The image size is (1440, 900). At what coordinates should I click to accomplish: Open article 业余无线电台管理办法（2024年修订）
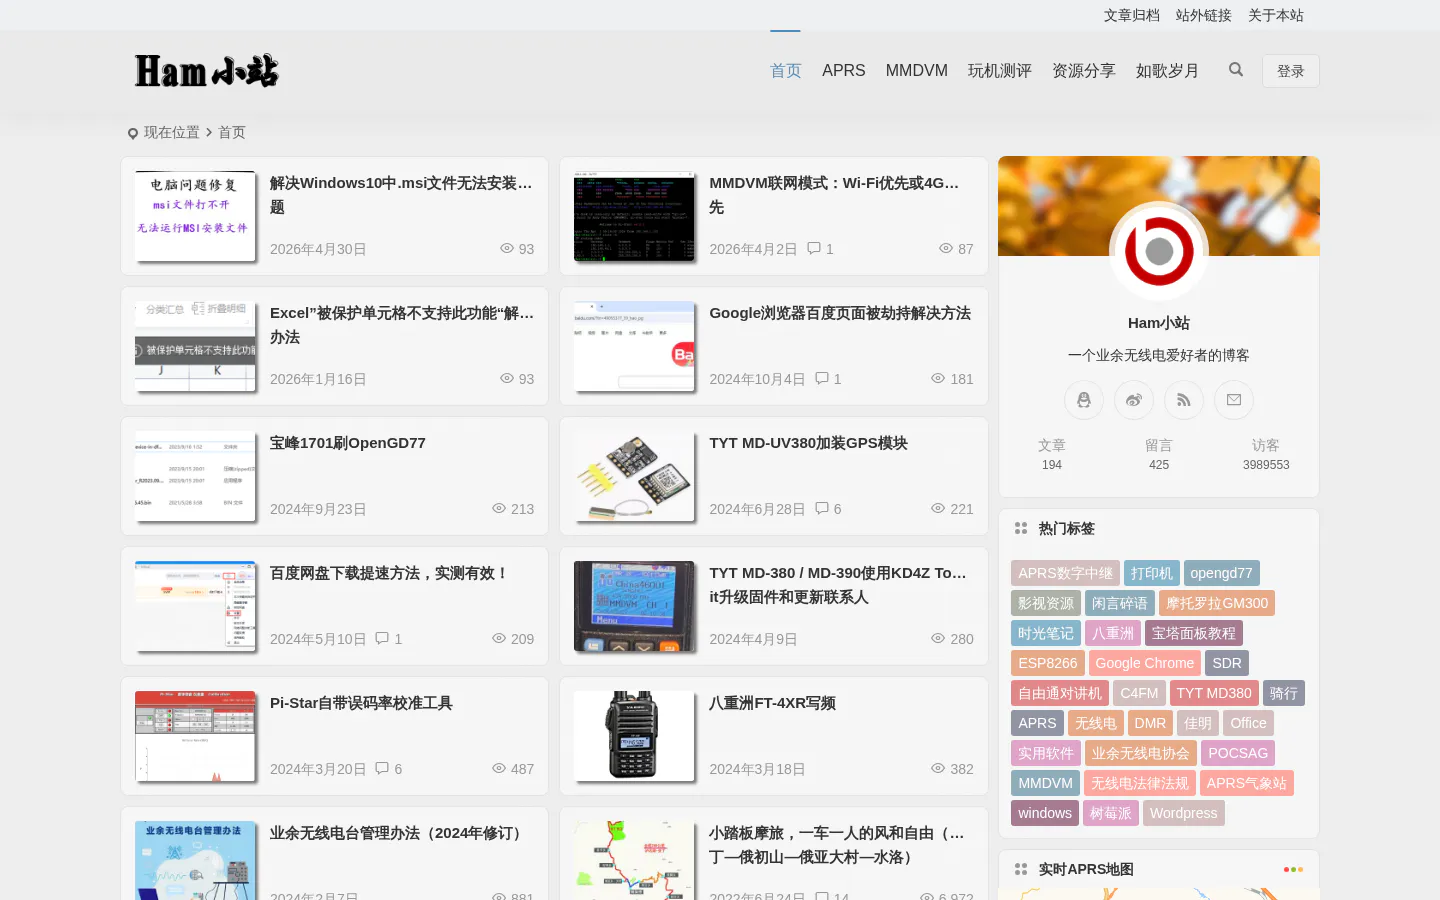click(x=399, y=833)
